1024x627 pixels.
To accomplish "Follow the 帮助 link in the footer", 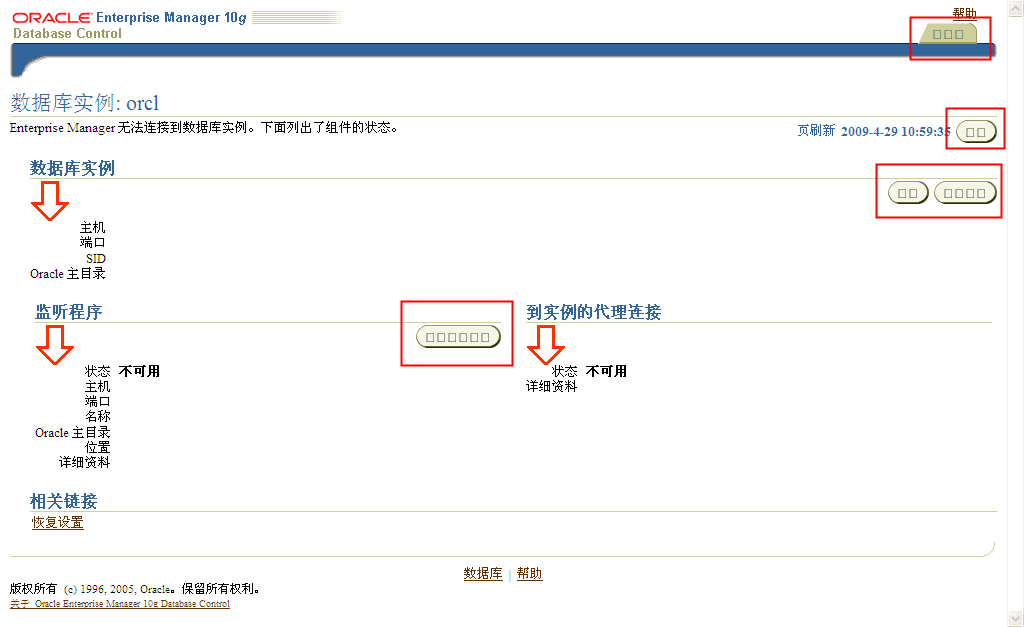I will click(x=530, y=574).
